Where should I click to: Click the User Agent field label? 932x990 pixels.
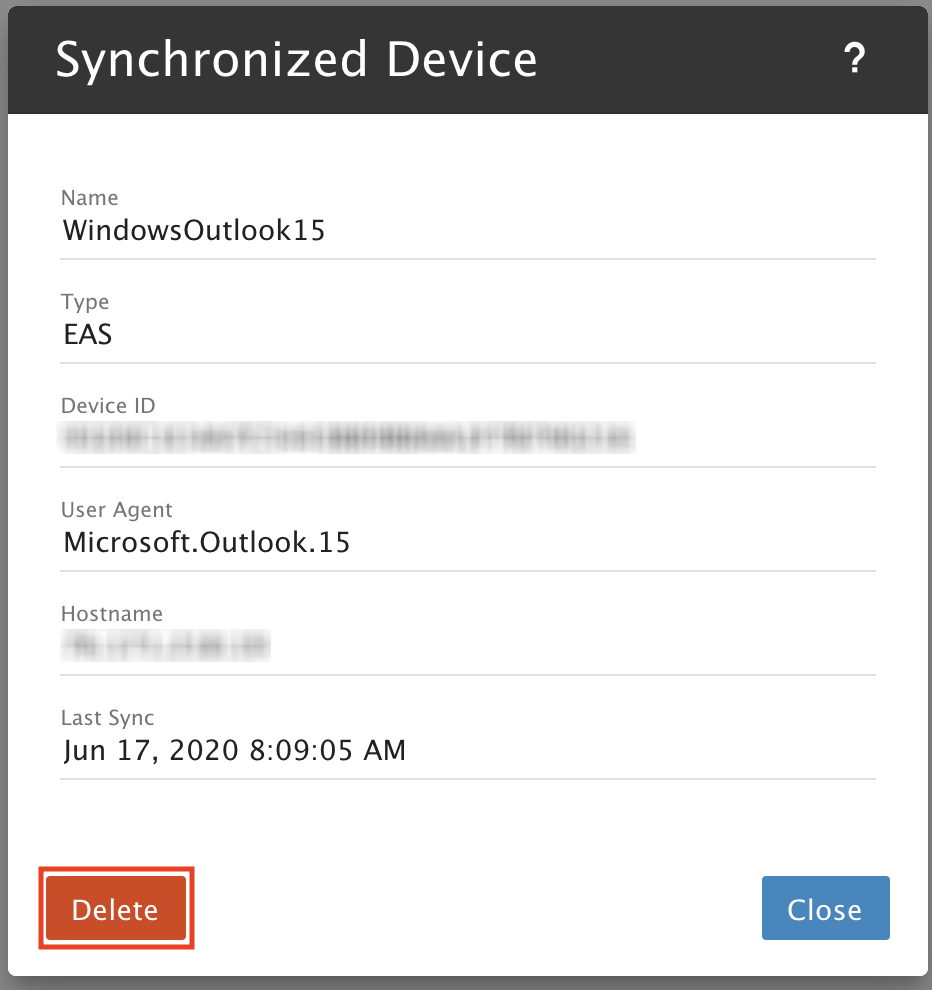point(117,510)
